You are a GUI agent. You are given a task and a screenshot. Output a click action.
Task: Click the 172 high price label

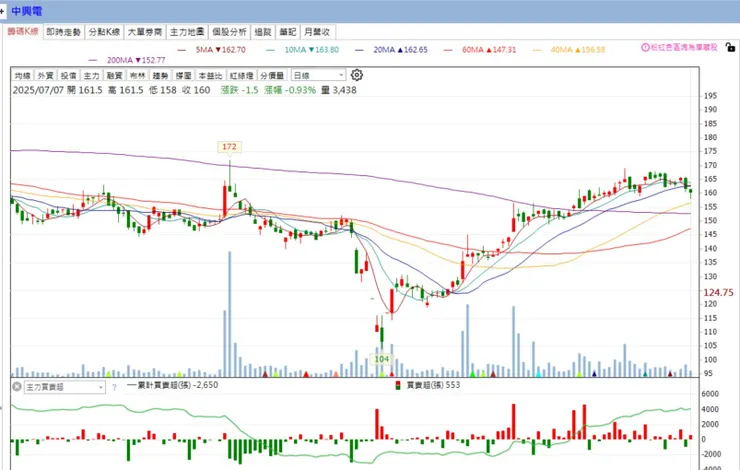coord(229,147)
